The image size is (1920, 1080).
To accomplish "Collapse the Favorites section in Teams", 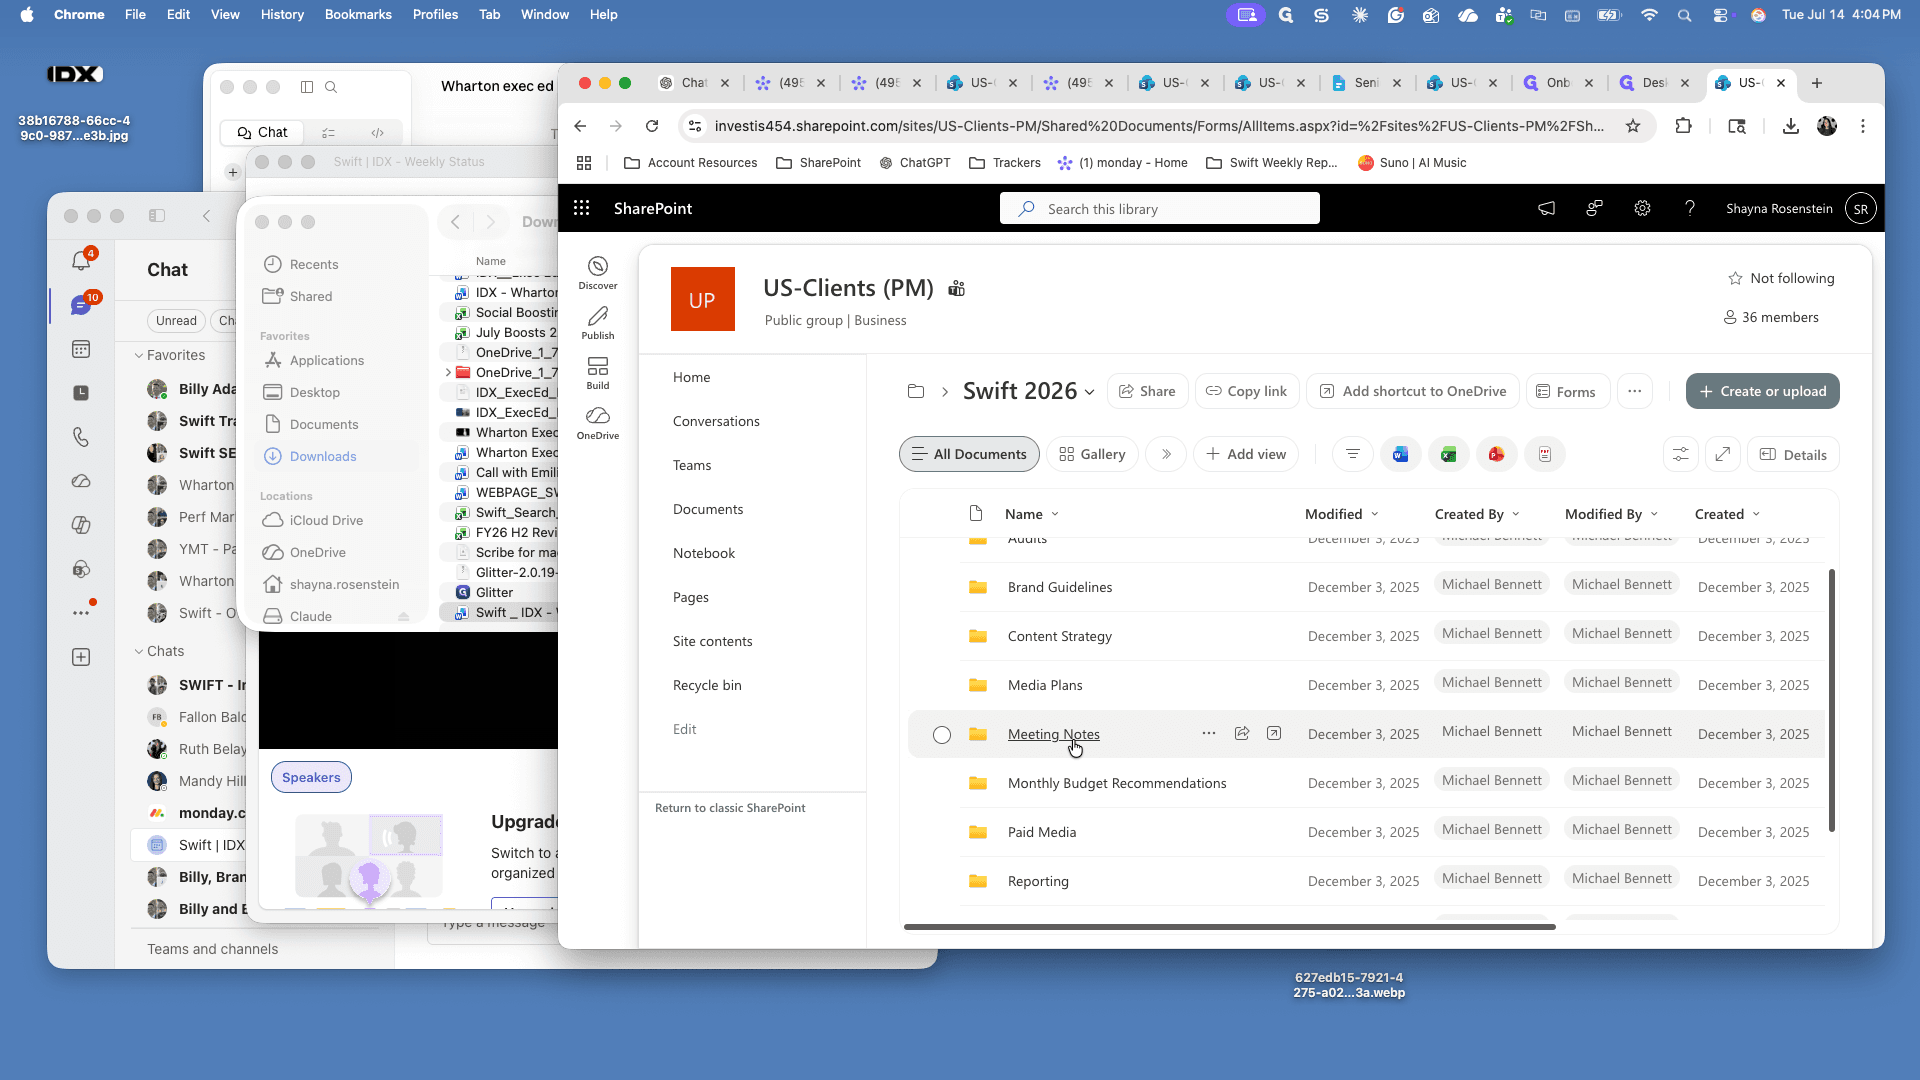I will (139, 355).
